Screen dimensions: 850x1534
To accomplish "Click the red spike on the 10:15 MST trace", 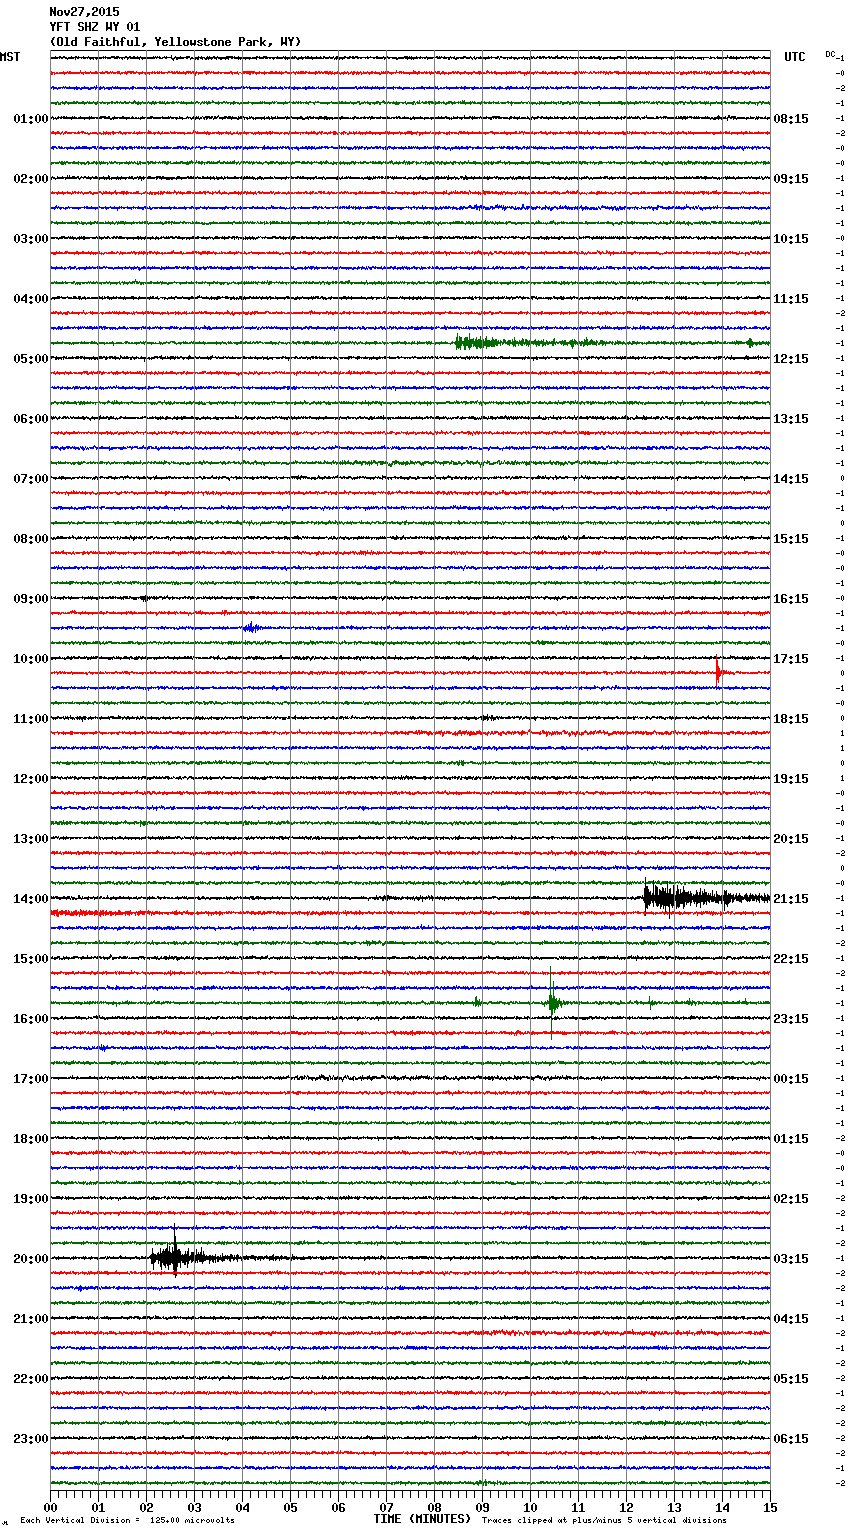I will click(x=718, y=672).
